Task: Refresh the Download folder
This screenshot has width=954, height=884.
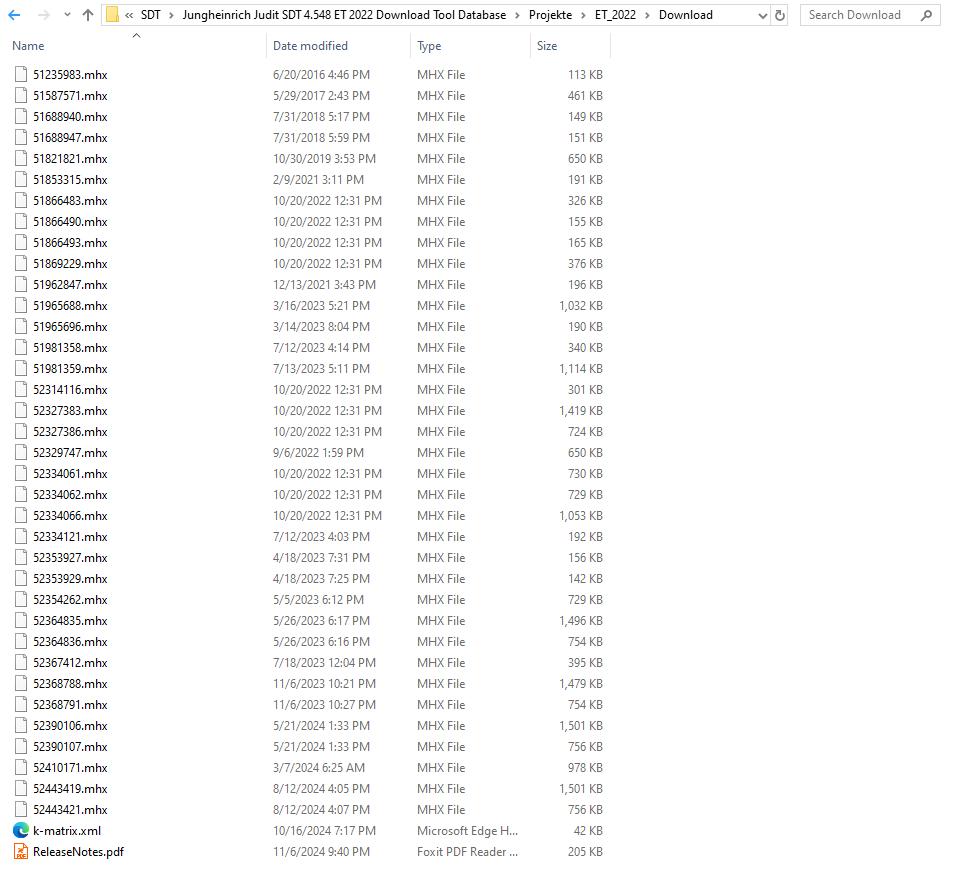Action: point(780,15)
